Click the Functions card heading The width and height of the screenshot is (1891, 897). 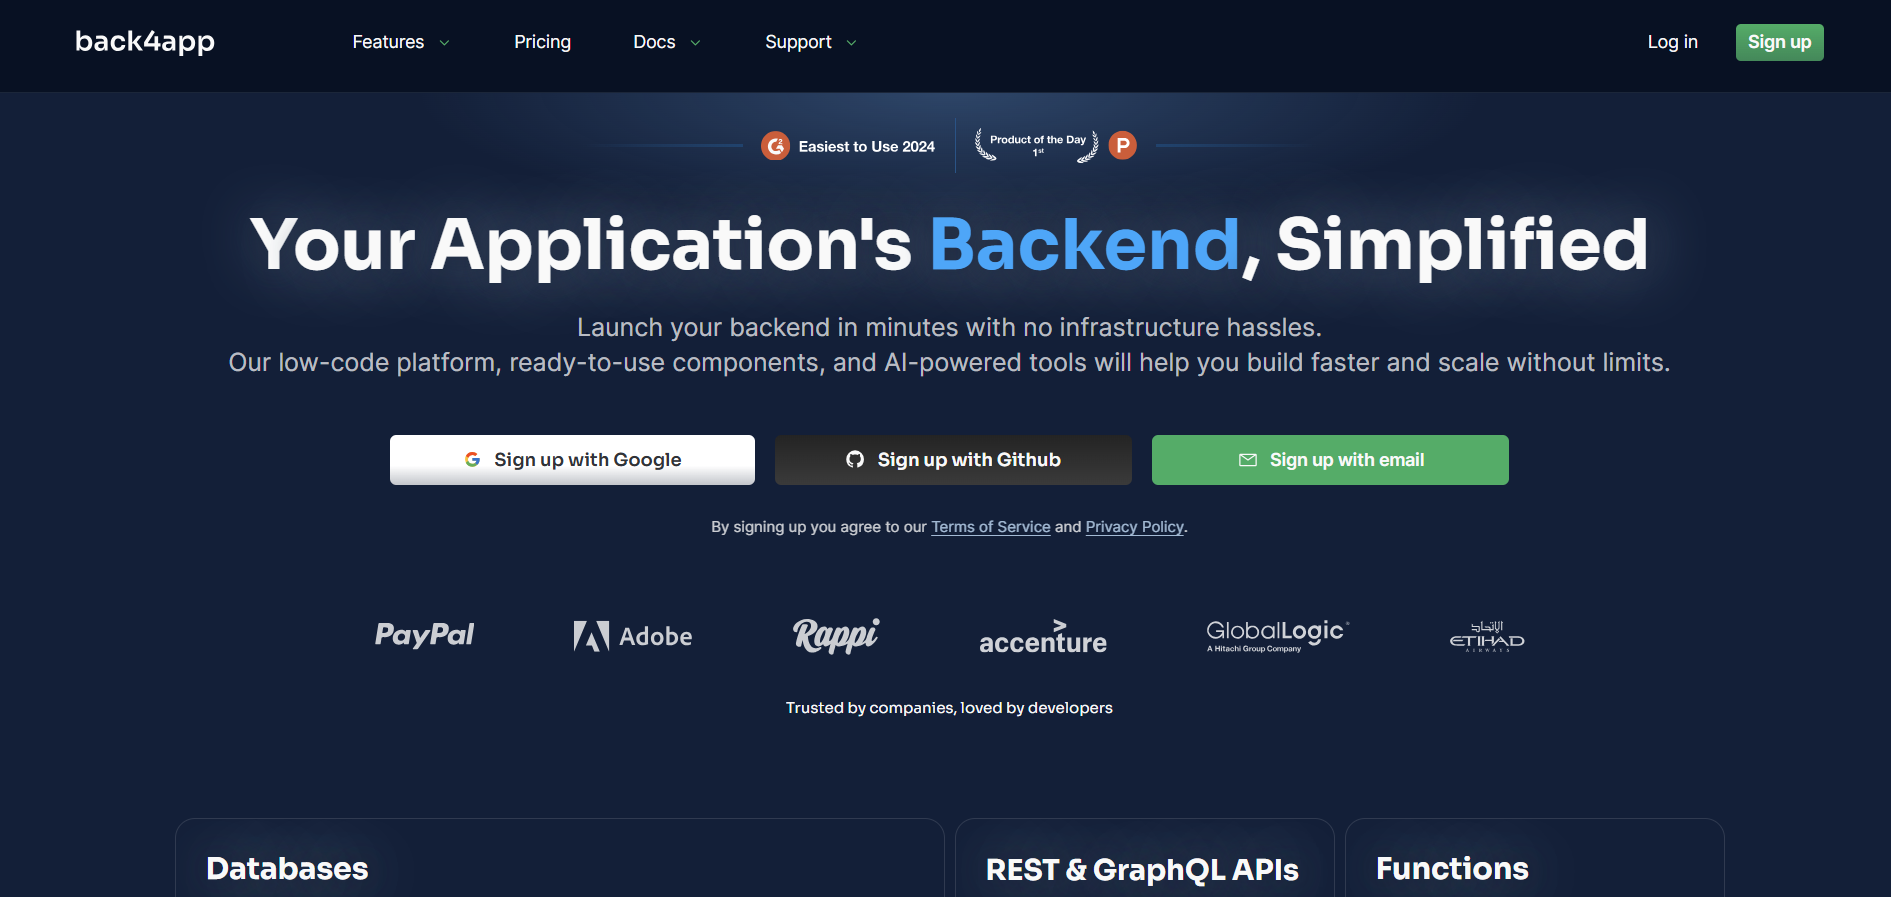pos(1452,868)
